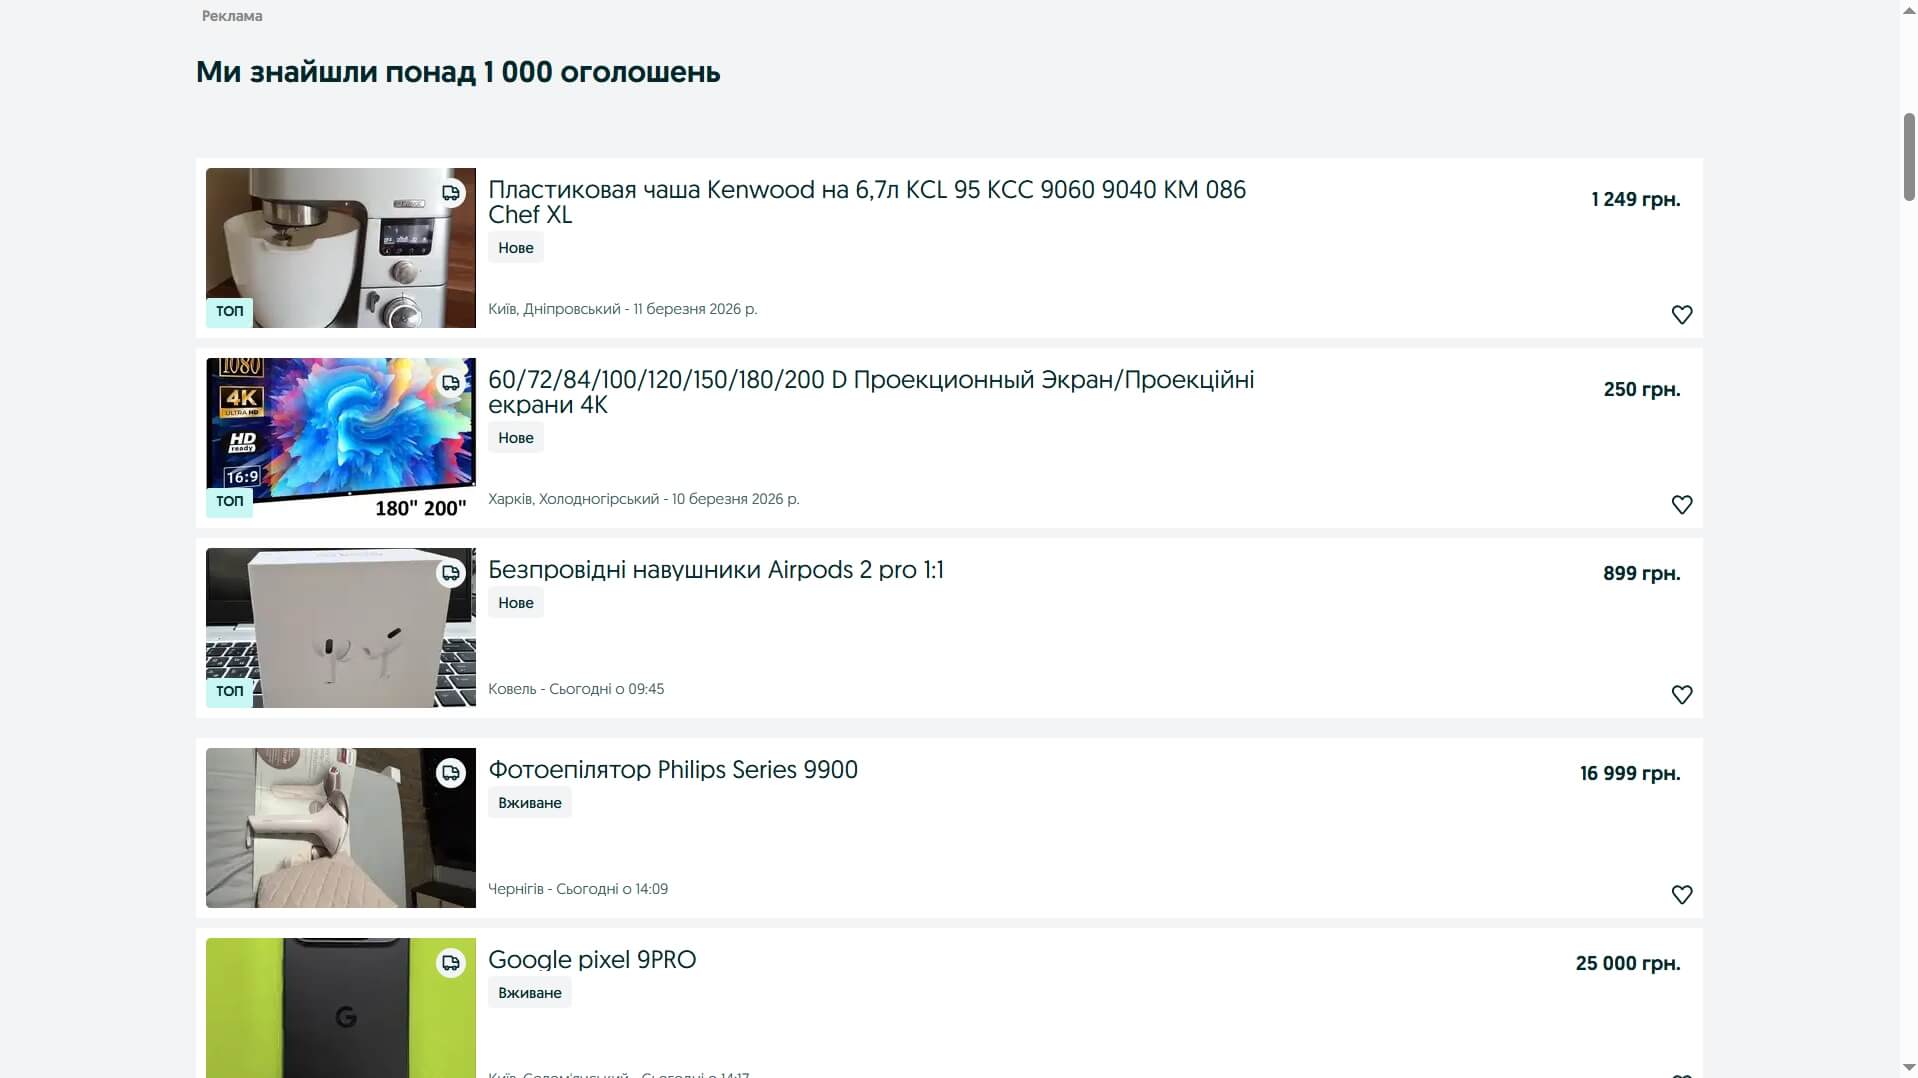Save Airpods 2 pro listing to favorites
Screen dimensions: 1918x1078
[x=1681, y=695]
